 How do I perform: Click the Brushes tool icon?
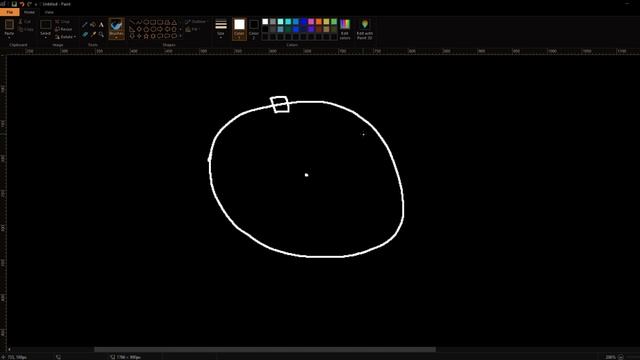point(116,25)
